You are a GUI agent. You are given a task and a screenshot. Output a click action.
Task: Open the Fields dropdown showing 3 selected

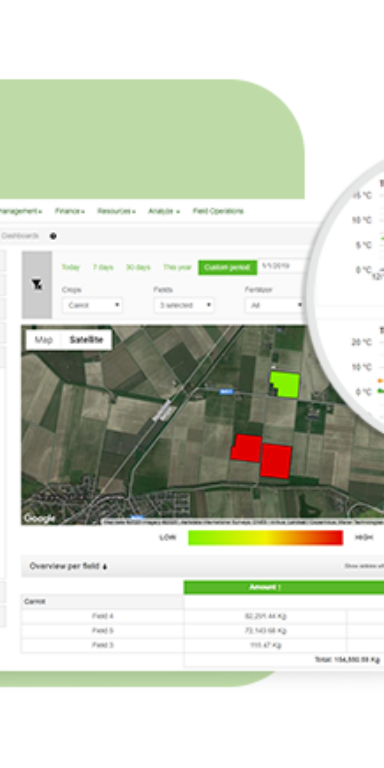(x=184, y=305)
